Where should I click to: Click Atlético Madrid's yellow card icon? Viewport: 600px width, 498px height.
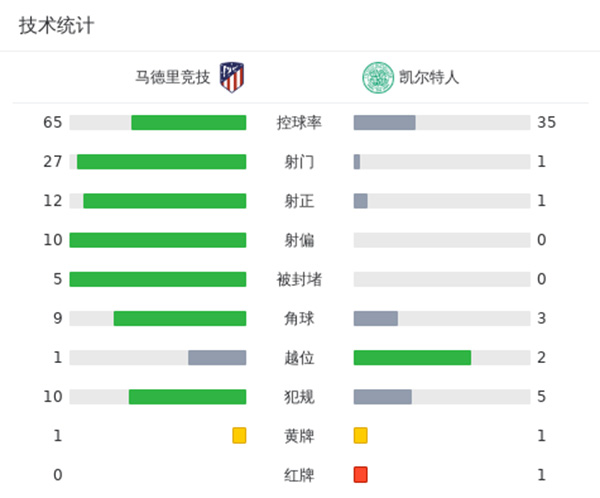click(x=239, y=435)
